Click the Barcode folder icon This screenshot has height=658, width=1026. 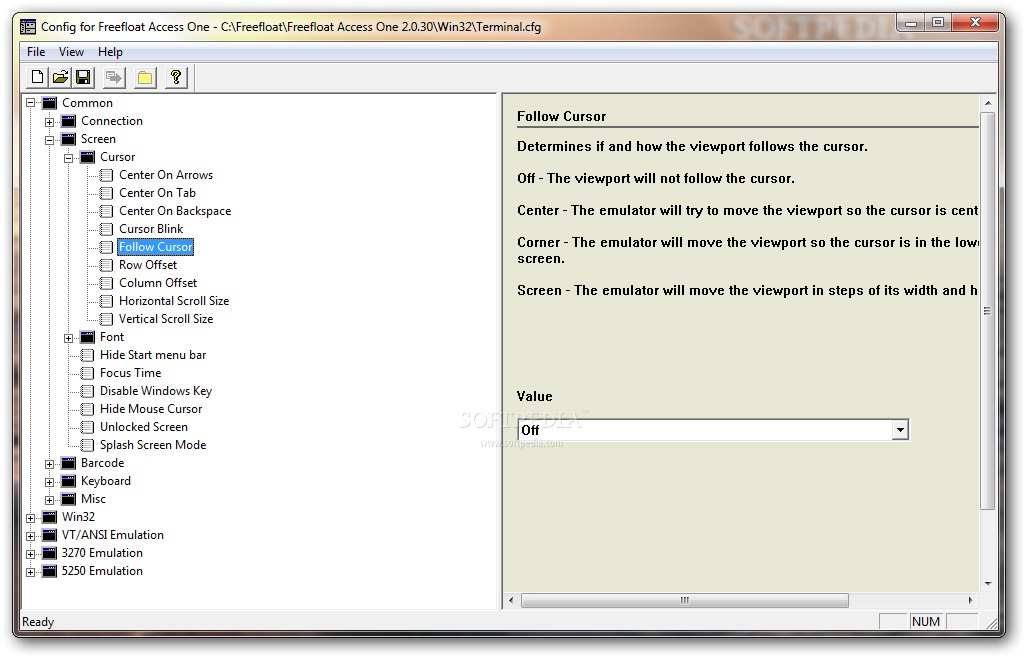(x=69, y=463)
